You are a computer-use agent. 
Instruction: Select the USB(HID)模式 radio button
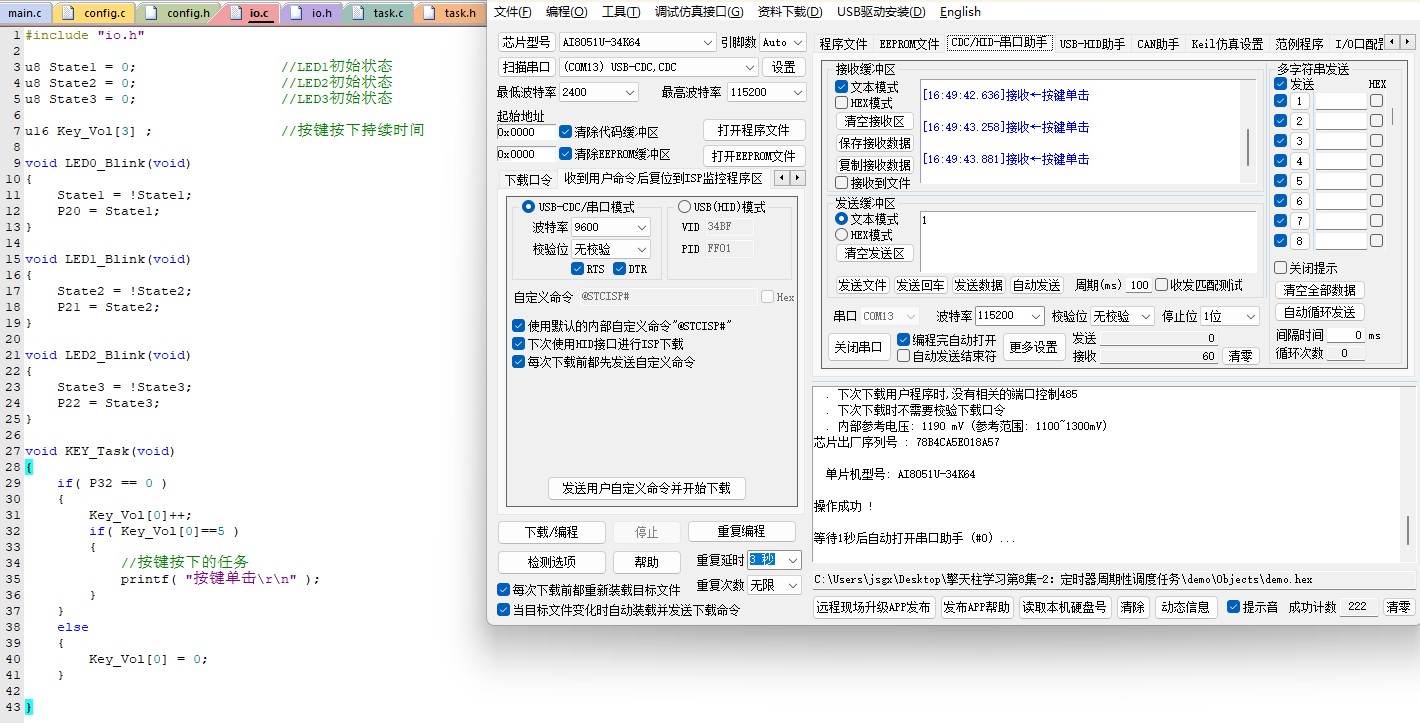click(684, 207)
